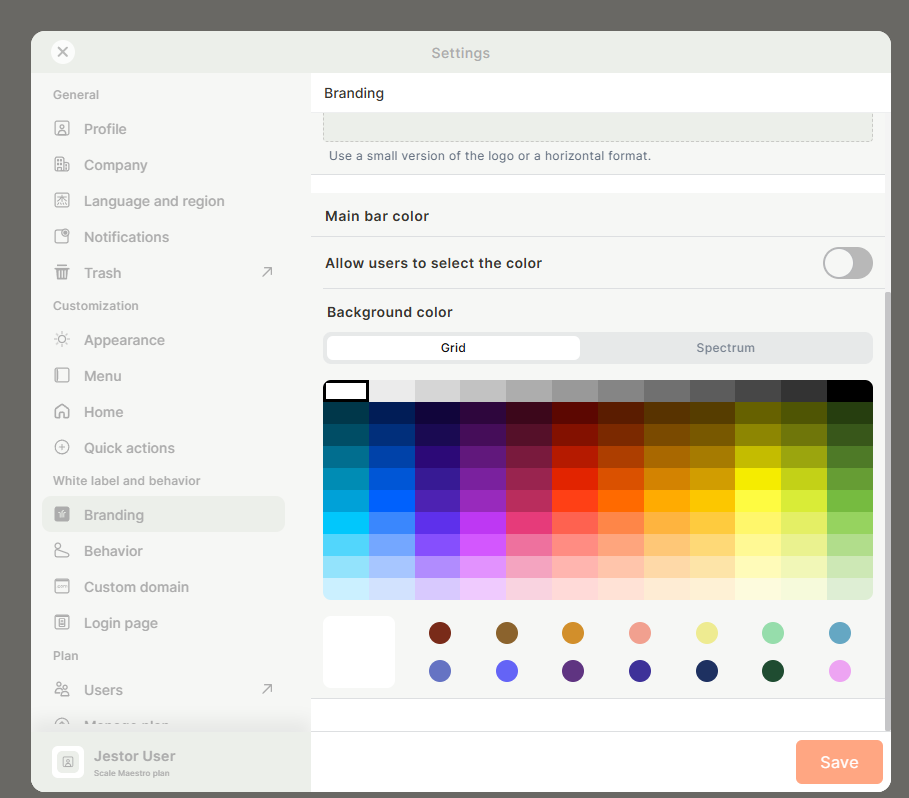Viewport: 909px width, 798px height.
Task: Pick the bright periwinkle preset circle
Action: click(x=507, y=671)
